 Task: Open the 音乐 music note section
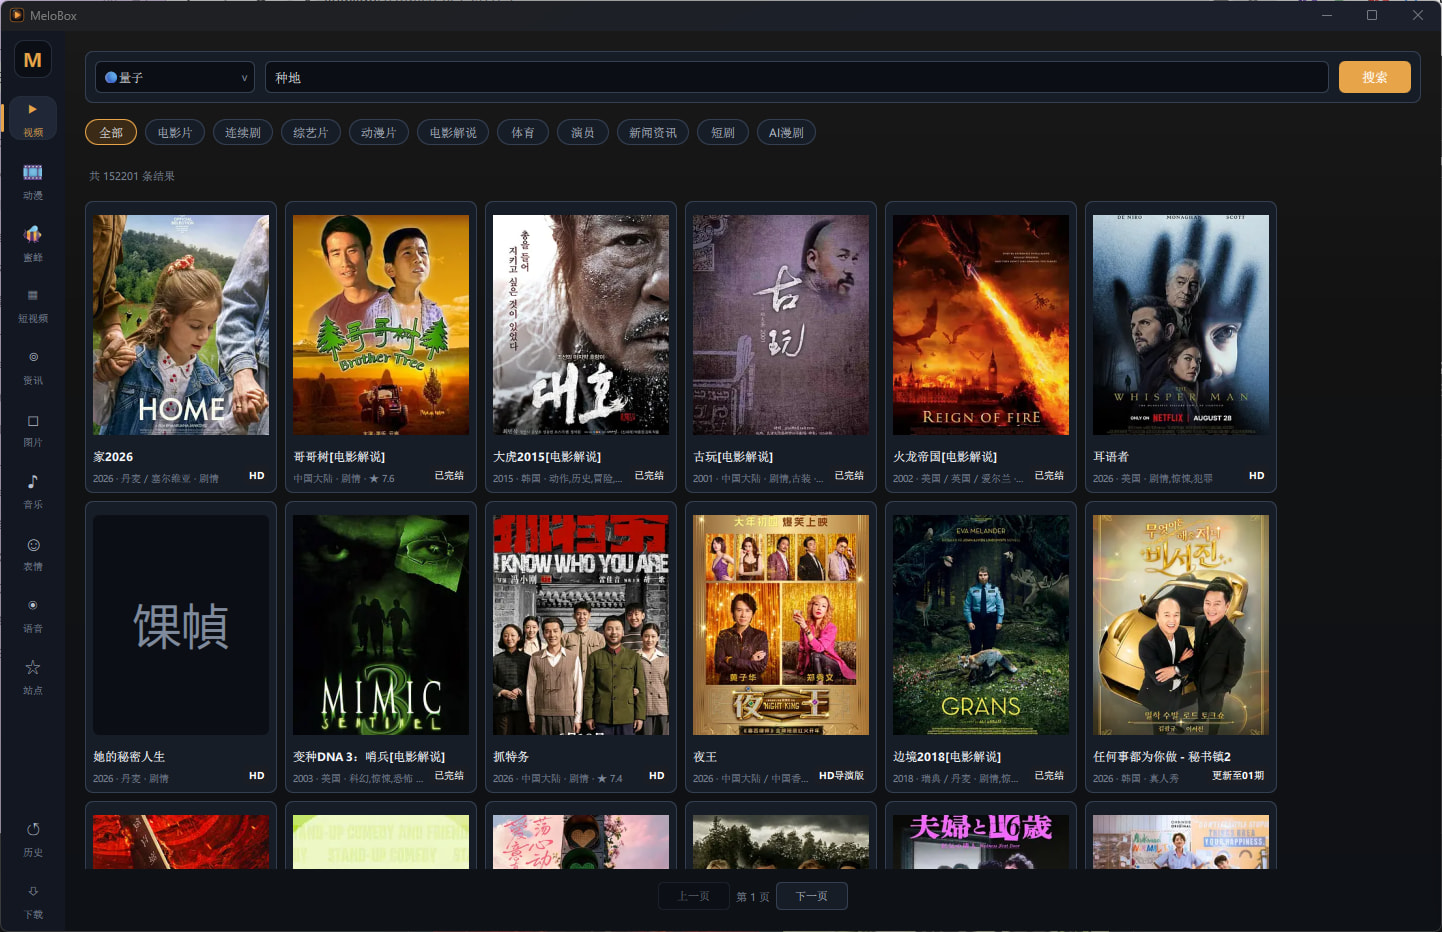point(33,492)
